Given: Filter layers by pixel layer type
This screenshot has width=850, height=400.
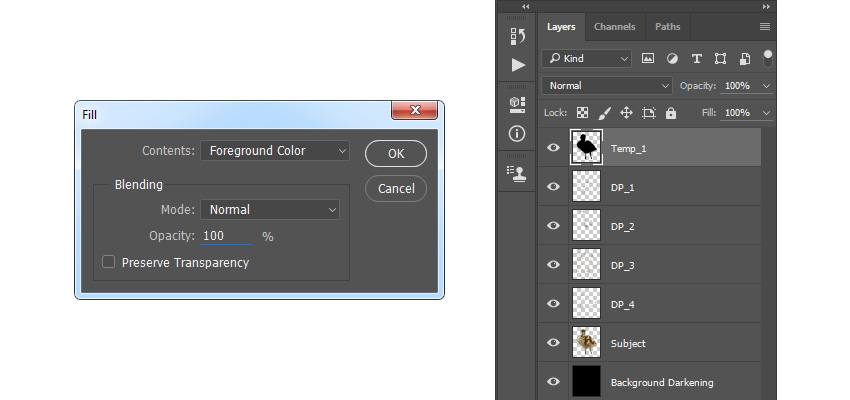Looking at the screenshot, I should click(x=648, y=59).
